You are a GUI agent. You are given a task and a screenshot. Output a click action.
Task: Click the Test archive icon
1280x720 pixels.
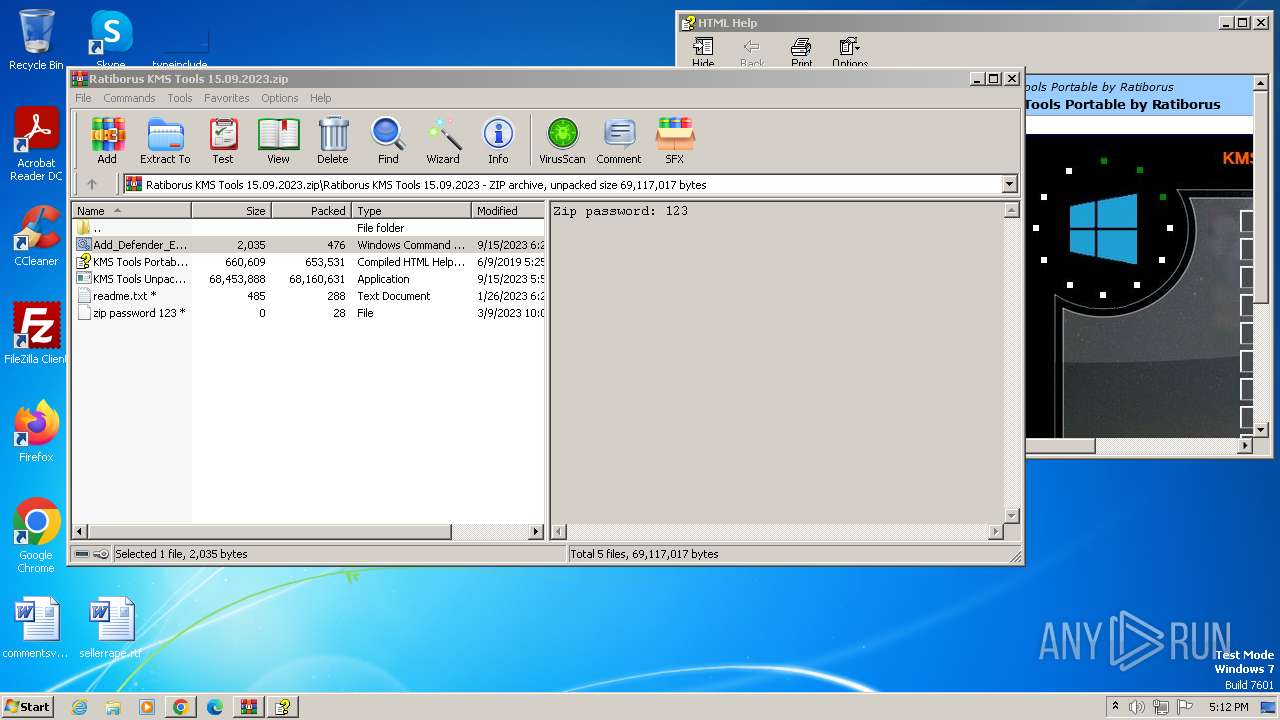click(223, 140)
